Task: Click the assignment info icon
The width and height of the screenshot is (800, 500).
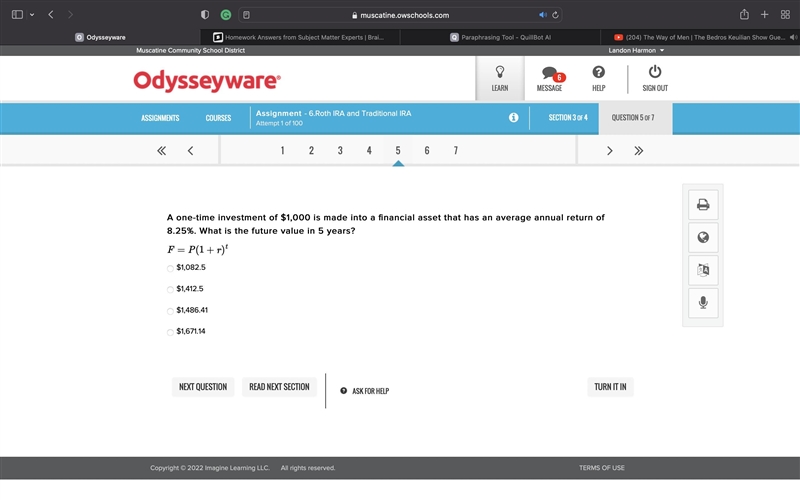Action: 514,118
